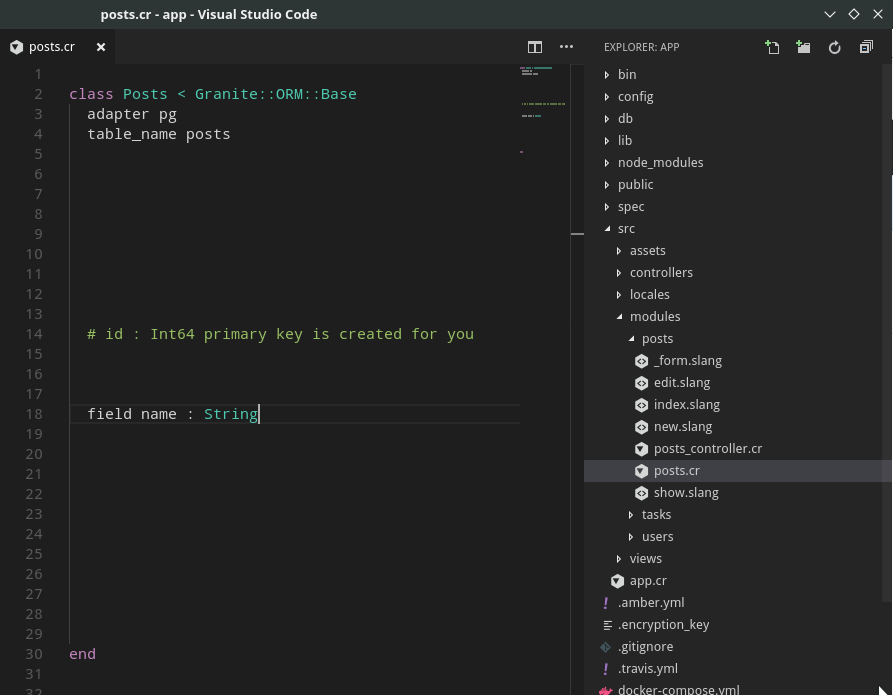
Task: Click the docker-compose.yml docker icon
Action: [605, 690]
